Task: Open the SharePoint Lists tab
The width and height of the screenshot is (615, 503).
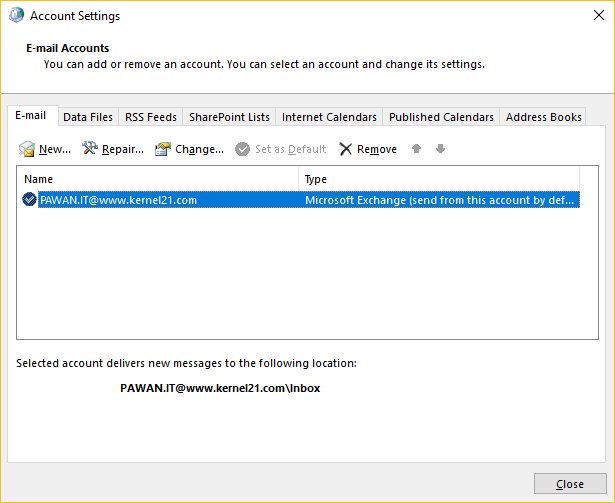Action: coord(229,117)
